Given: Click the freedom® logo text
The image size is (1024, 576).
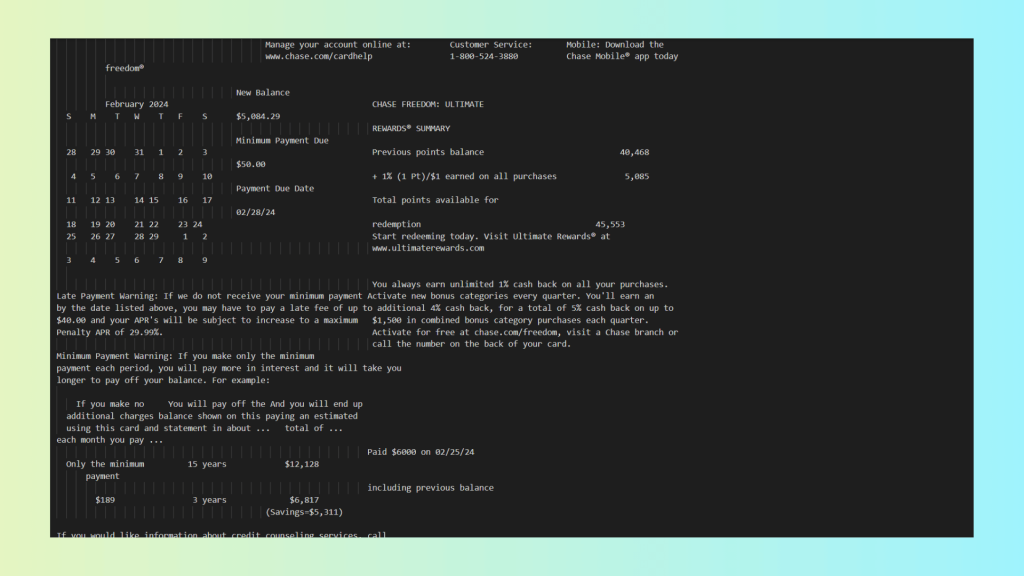Looking at the screenshot, I should click(125, 69).
